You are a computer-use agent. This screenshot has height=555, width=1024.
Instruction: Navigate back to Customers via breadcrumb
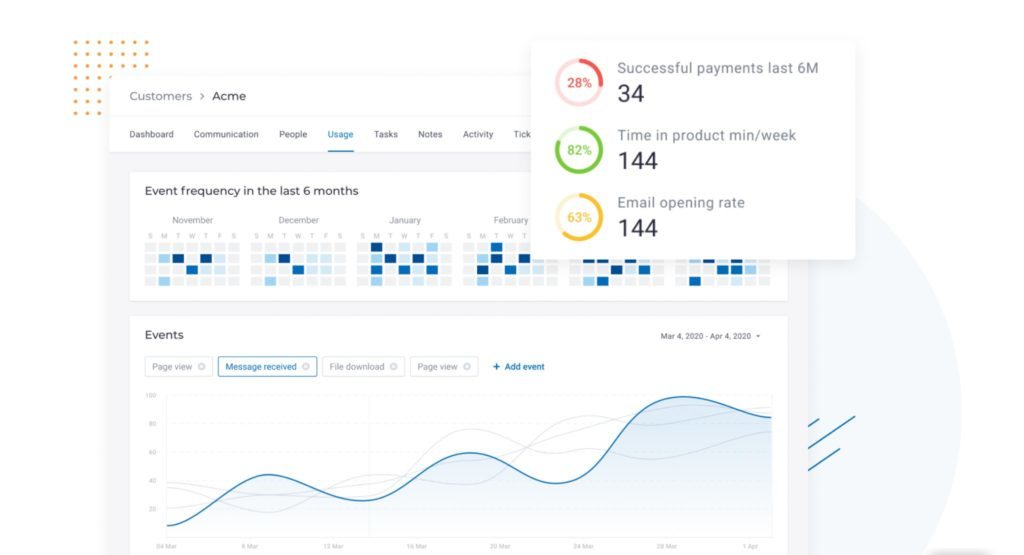point(160,97)
